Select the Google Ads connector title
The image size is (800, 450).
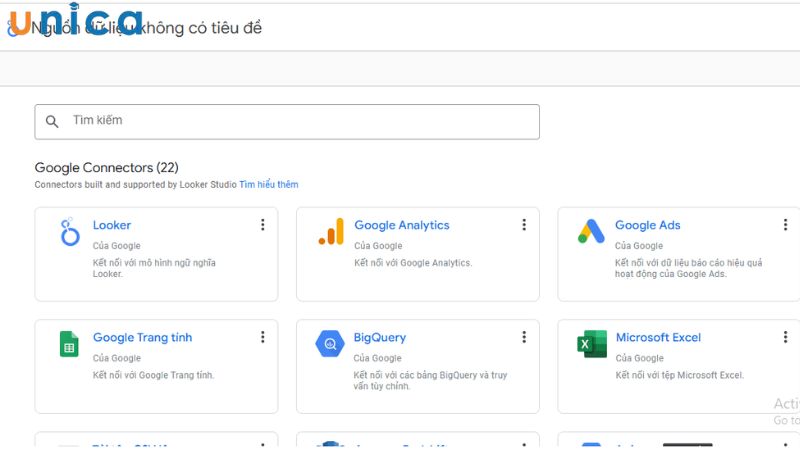[x=647, y=225]
